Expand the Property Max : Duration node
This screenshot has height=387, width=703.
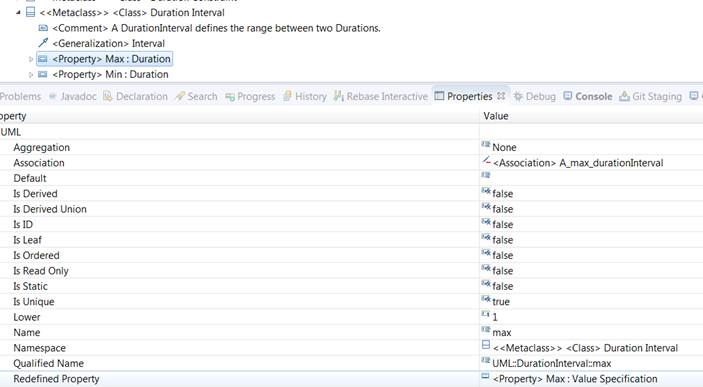(30, 59)
